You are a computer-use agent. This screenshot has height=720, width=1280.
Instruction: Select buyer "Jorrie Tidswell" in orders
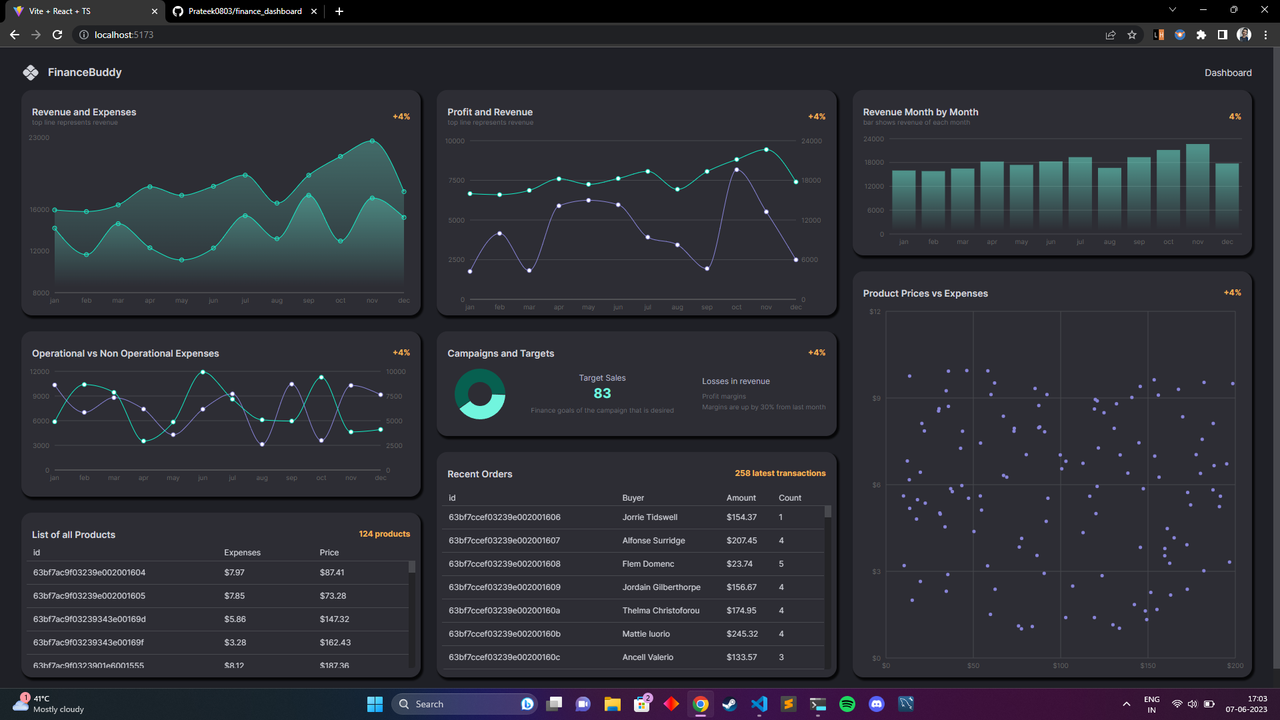(x=650, y=517)
